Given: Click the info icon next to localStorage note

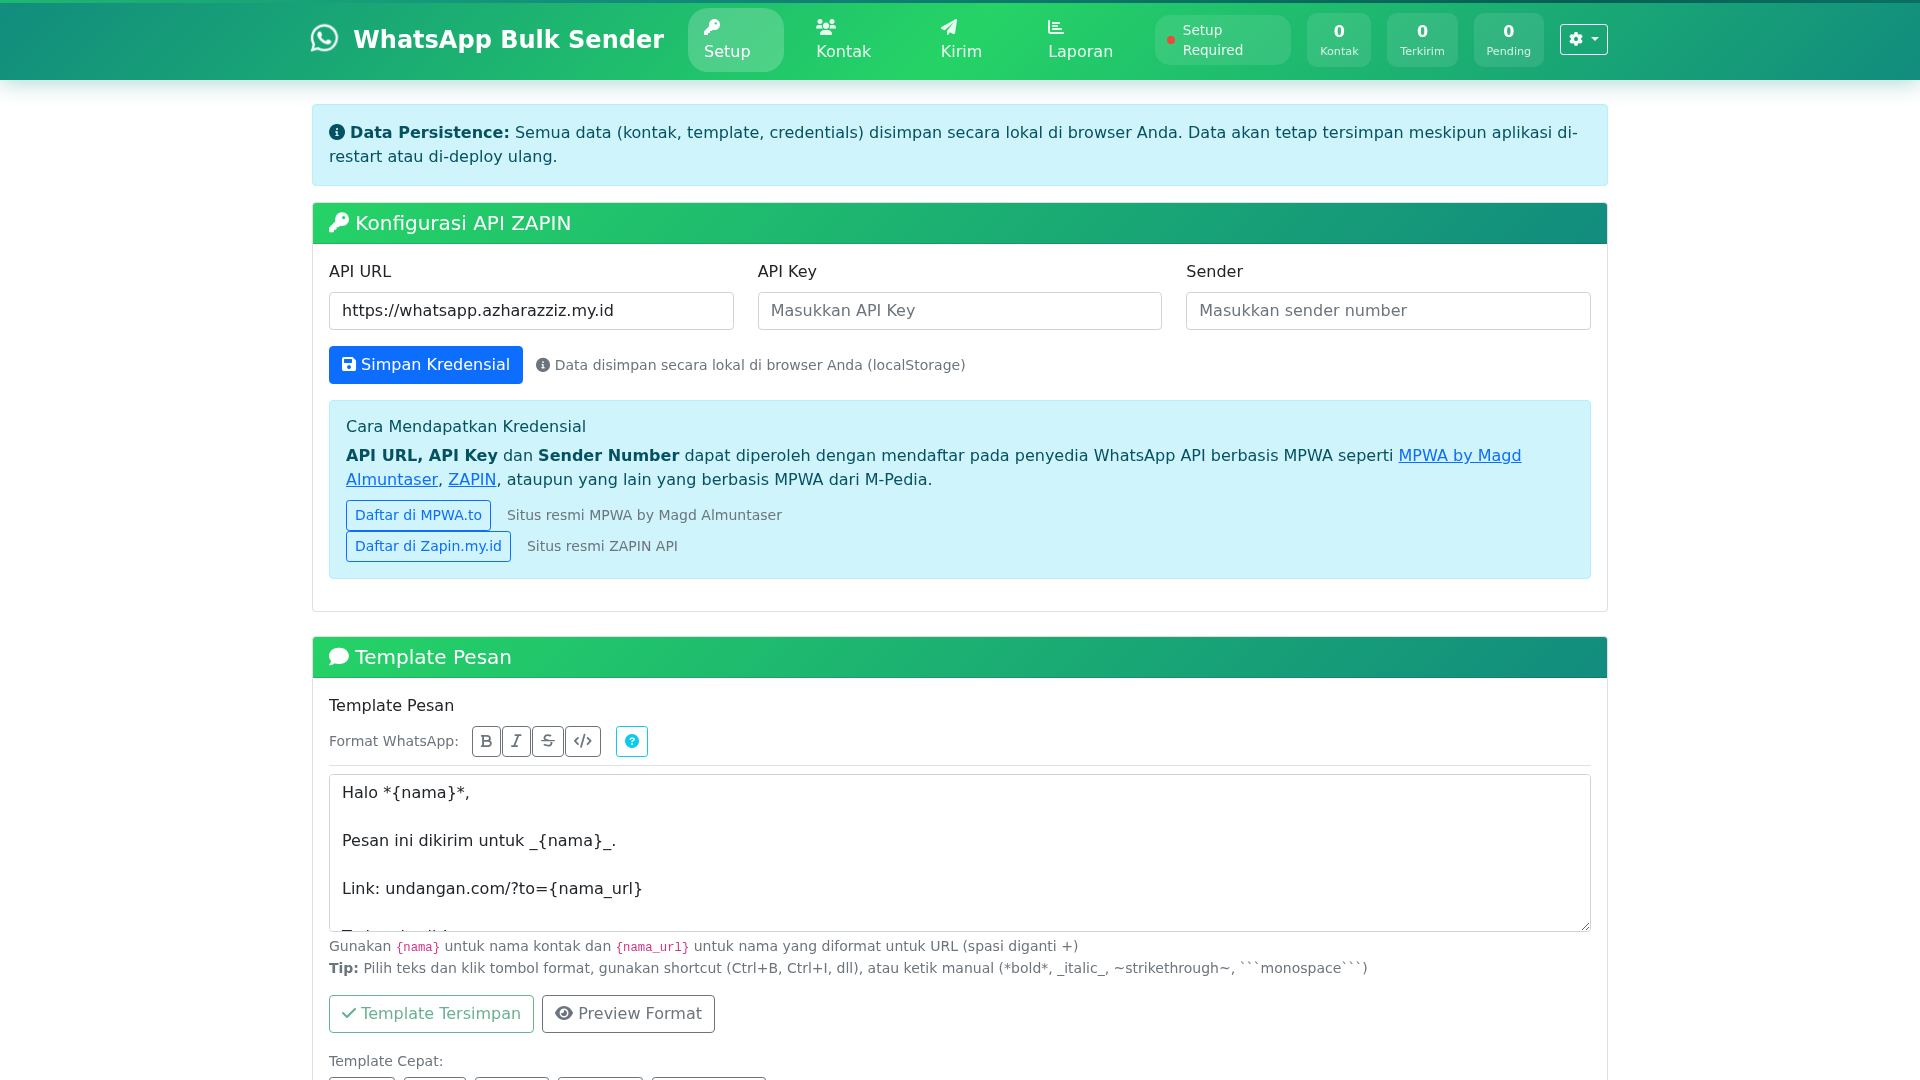Looking at the screenshot, I should tap(543, 365).
